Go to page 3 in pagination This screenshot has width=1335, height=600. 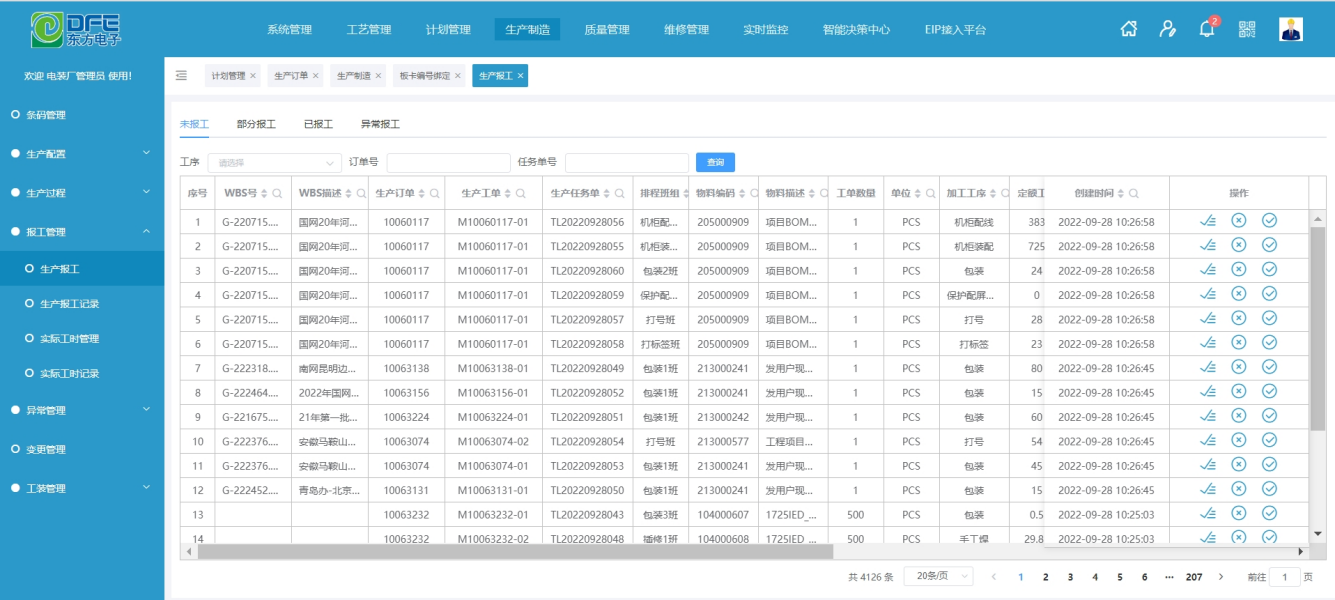click(x=1070, y=577)
